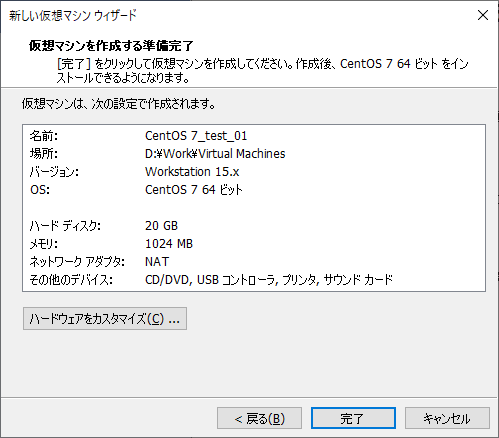Click the 仮想マシンを作成する準備完了 heading
Viewport: 499px width, 438px height.
click(x=111, y=46)
